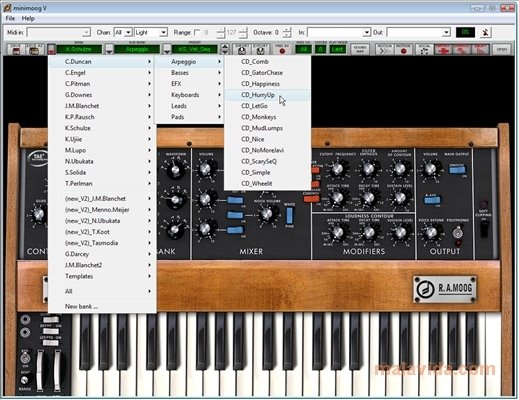Click the motion recorder arrows icon
This screenshot has width=519, height=400.
384,50
